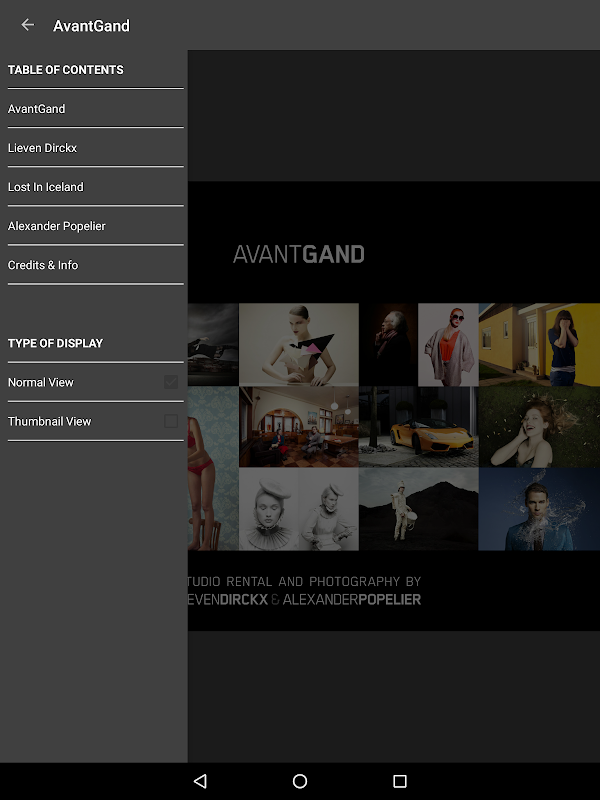Tap the figure with drum by the mountain photo

tap(419, 510)
